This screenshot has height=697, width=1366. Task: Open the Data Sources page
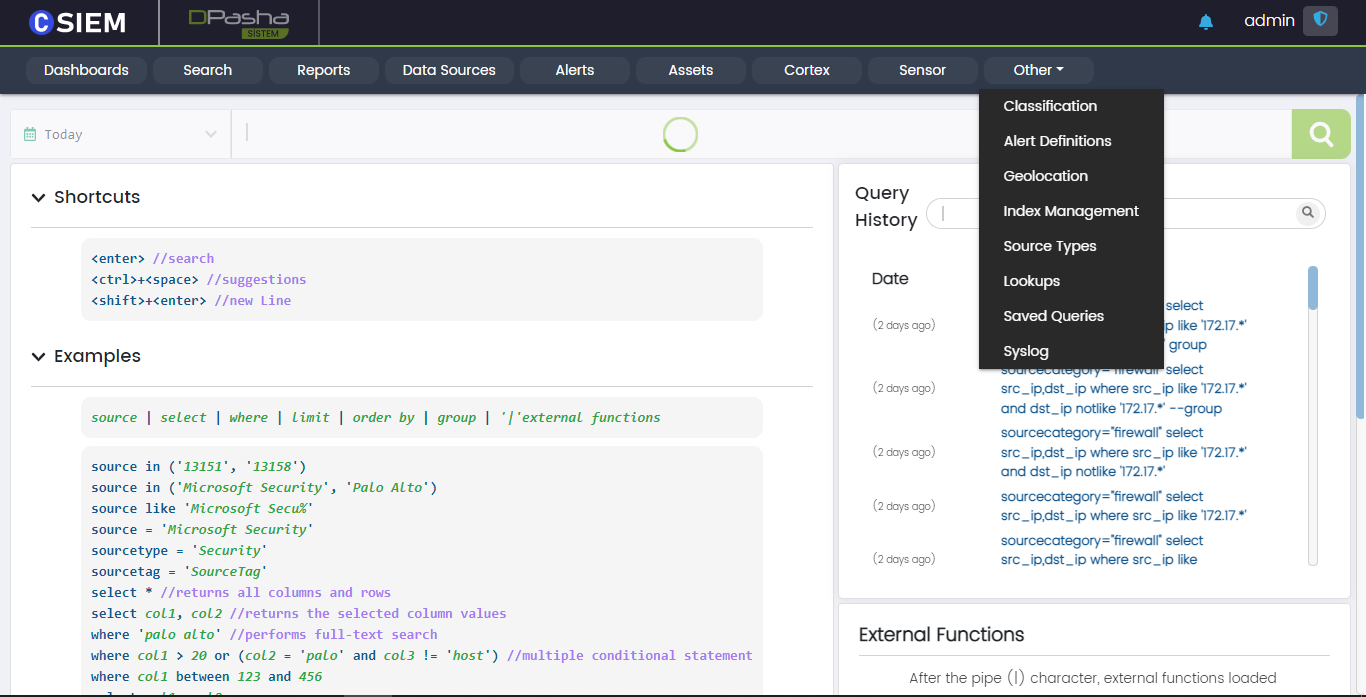point(449,70)
